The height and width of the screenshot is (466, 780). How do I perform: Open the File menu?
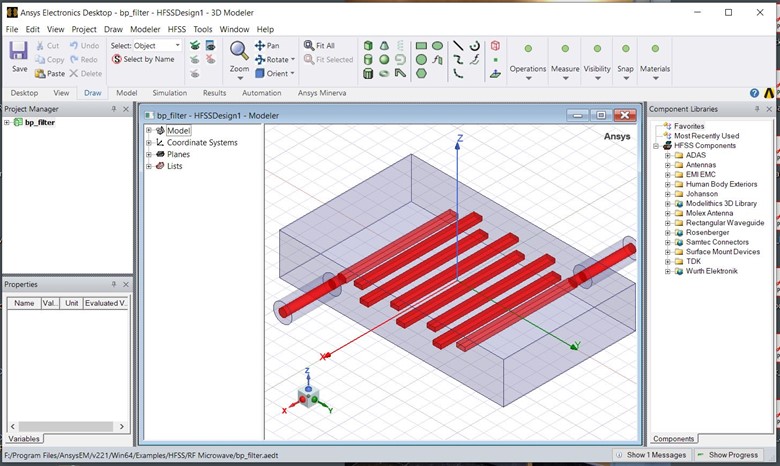coord(11,29)
